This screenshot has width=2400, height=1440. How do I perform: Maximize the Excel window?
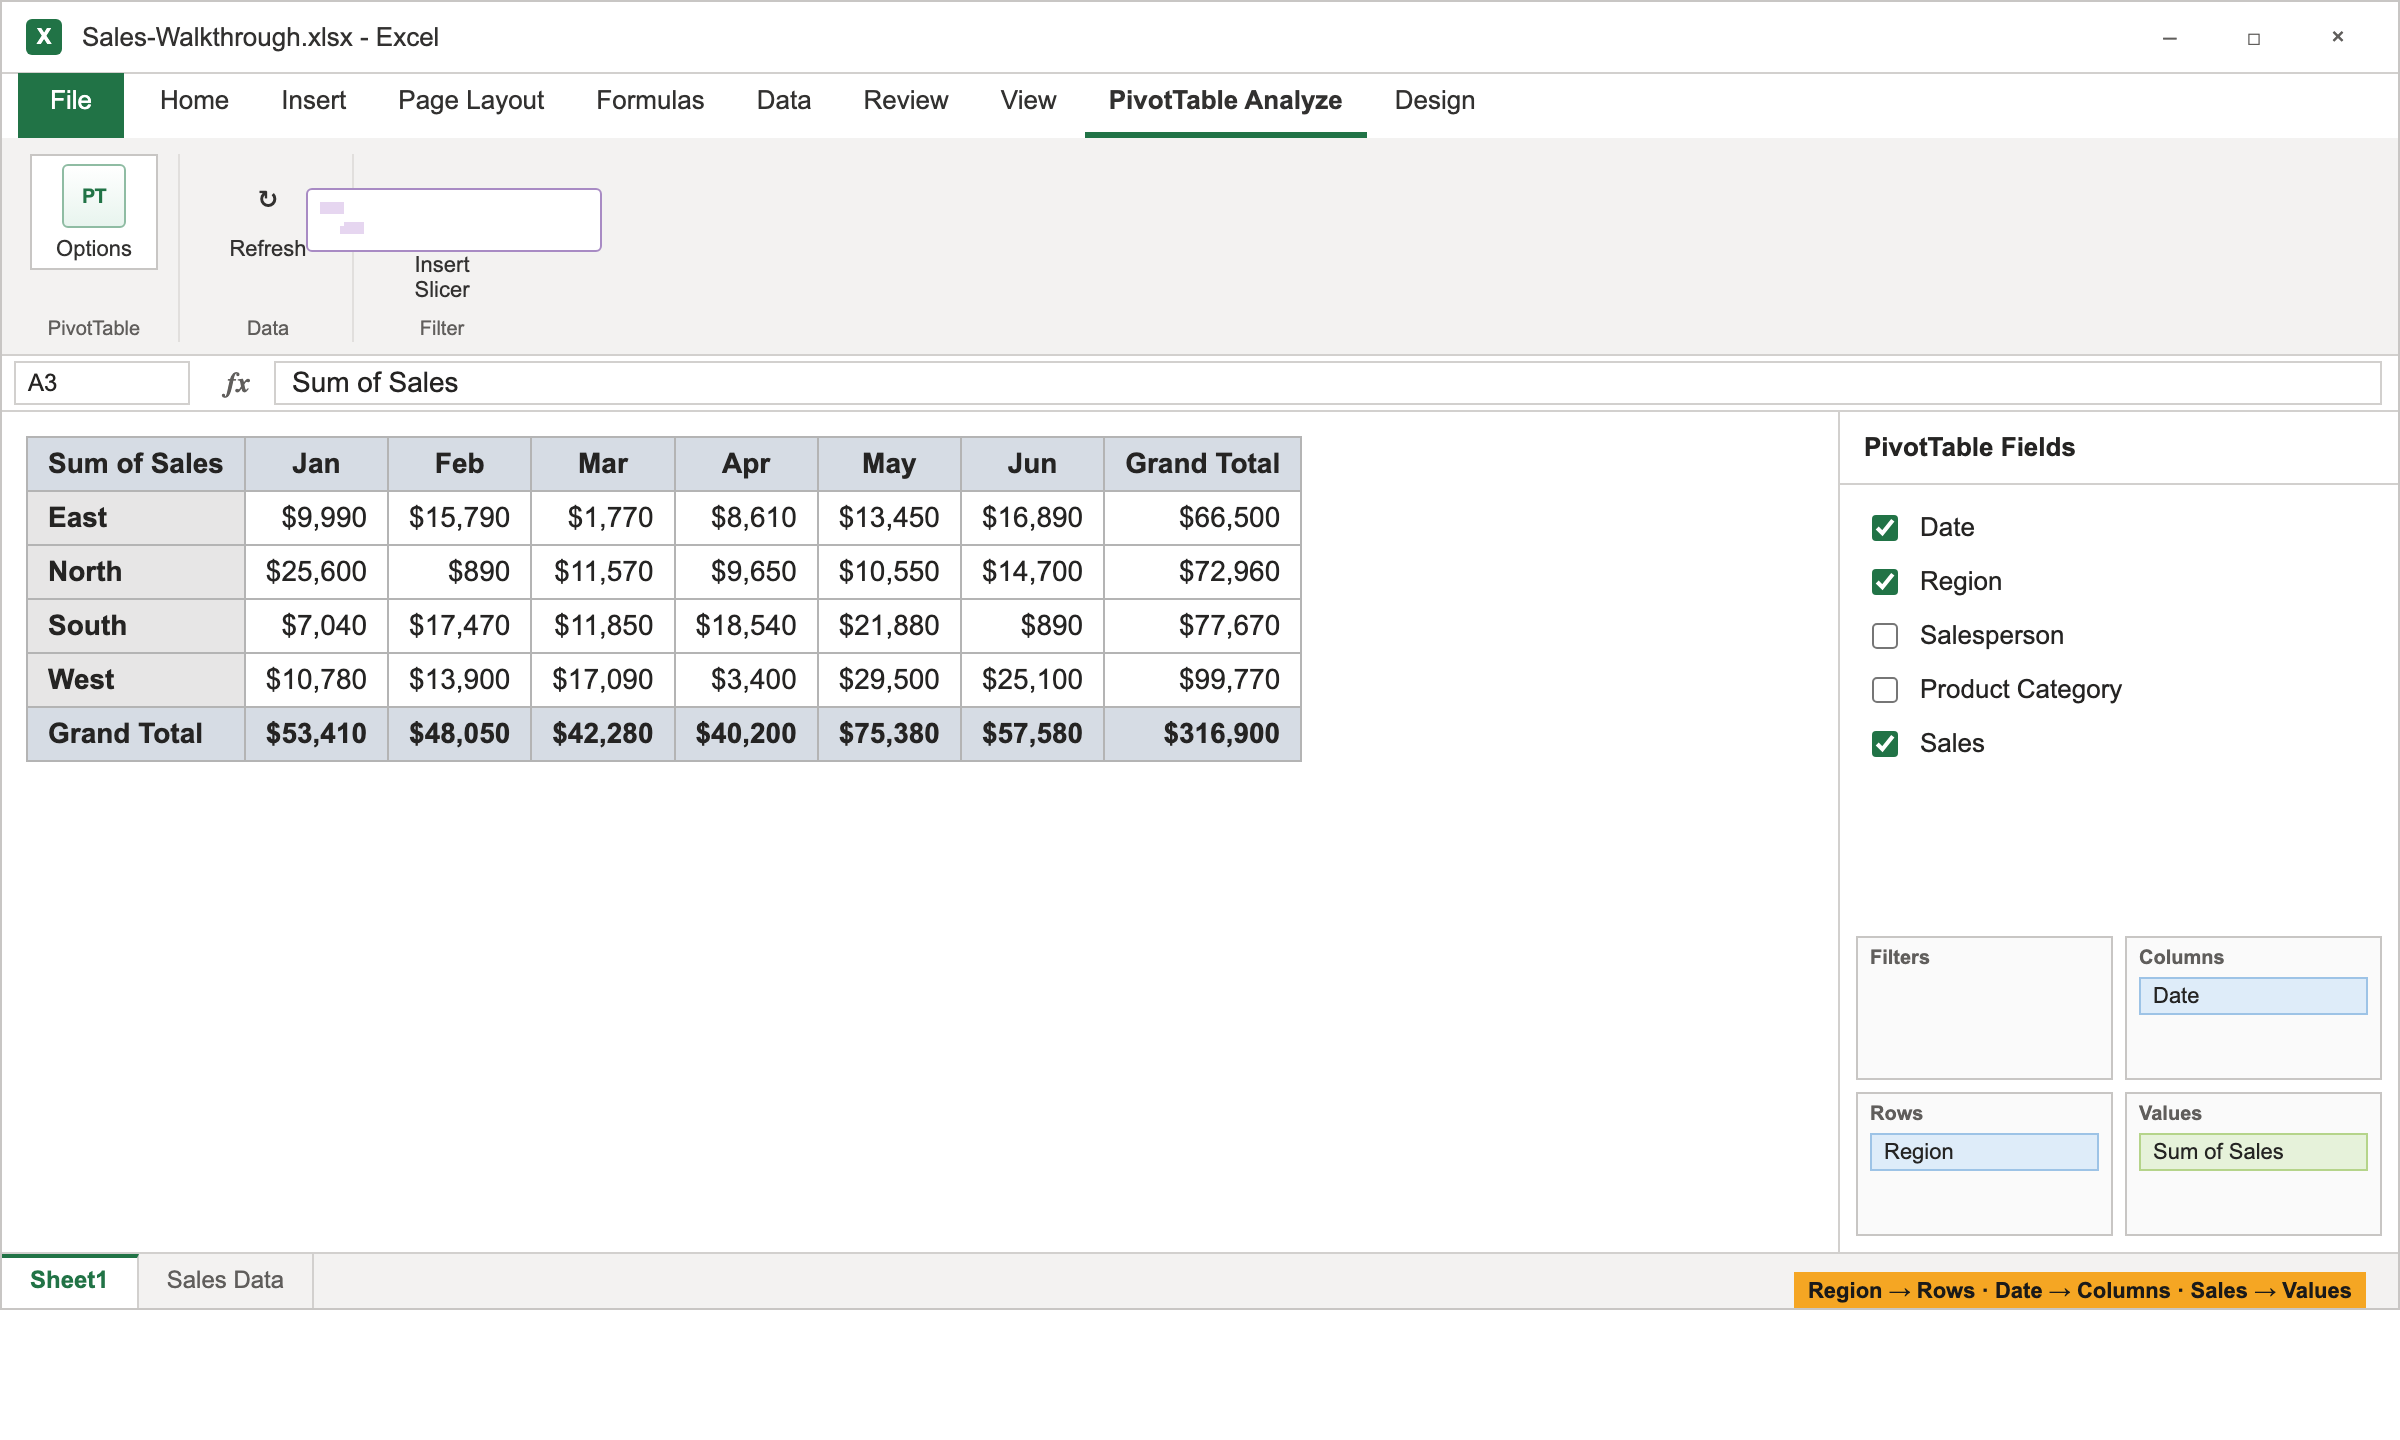(2254, 38)
